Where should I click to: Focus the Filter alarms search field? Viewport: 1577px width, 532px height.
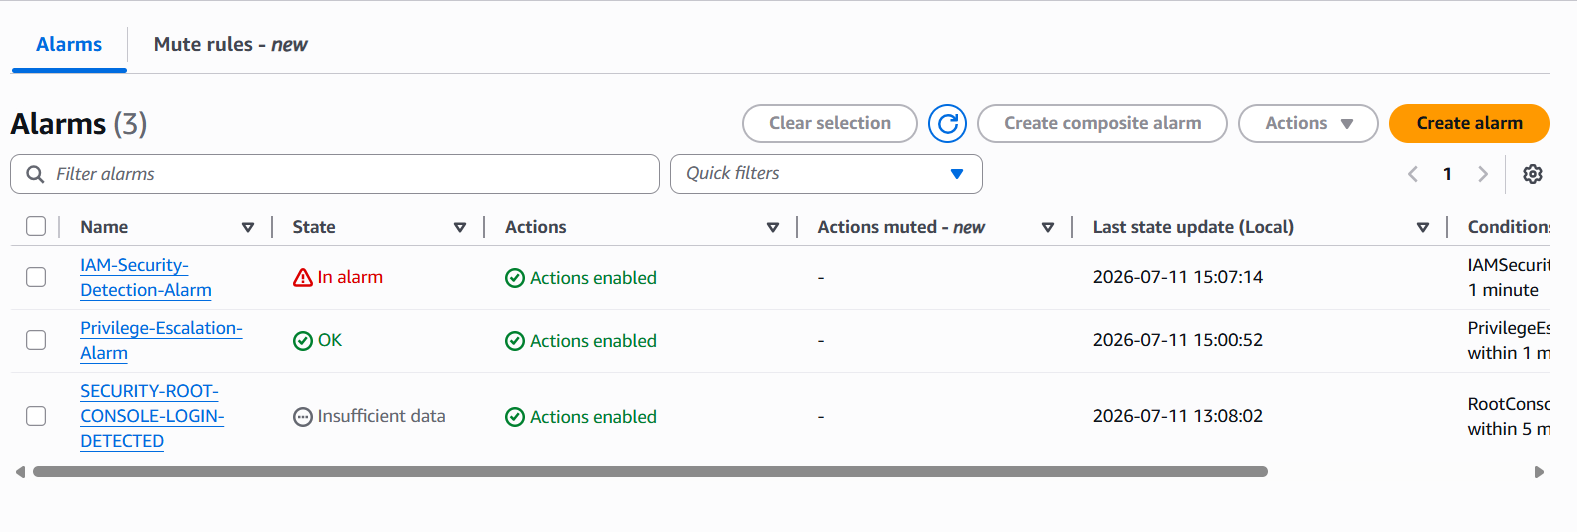[x=335, y=174]
